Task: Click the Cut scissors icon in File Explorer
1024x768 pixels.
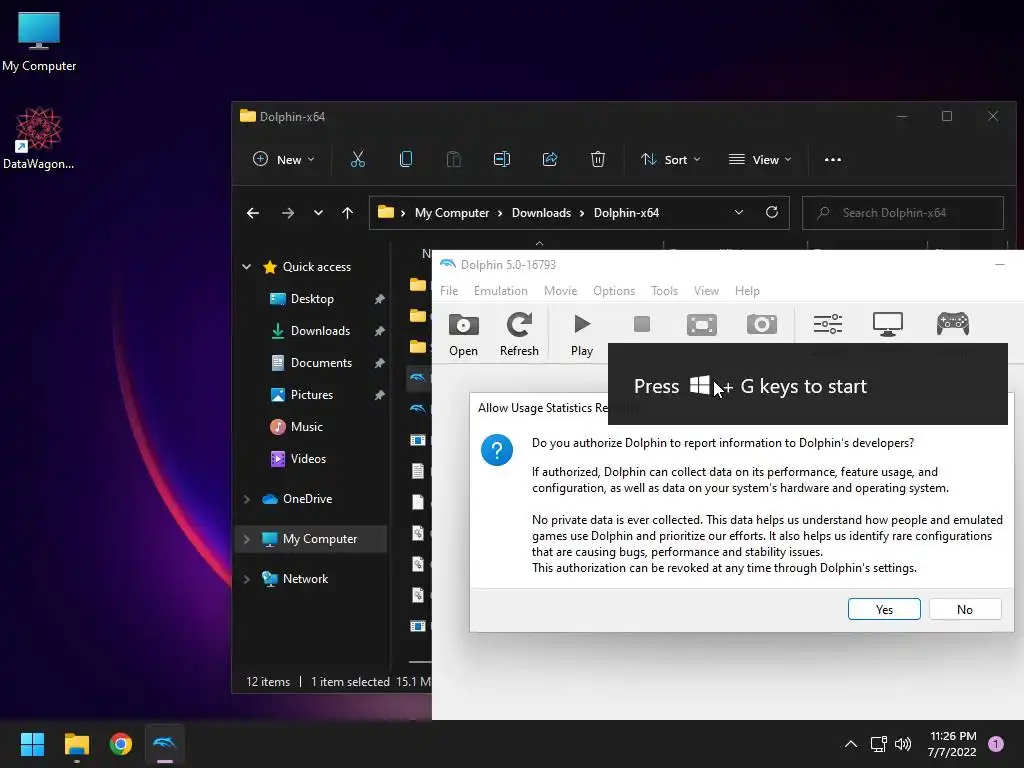Action: click(x=358, y=159)
